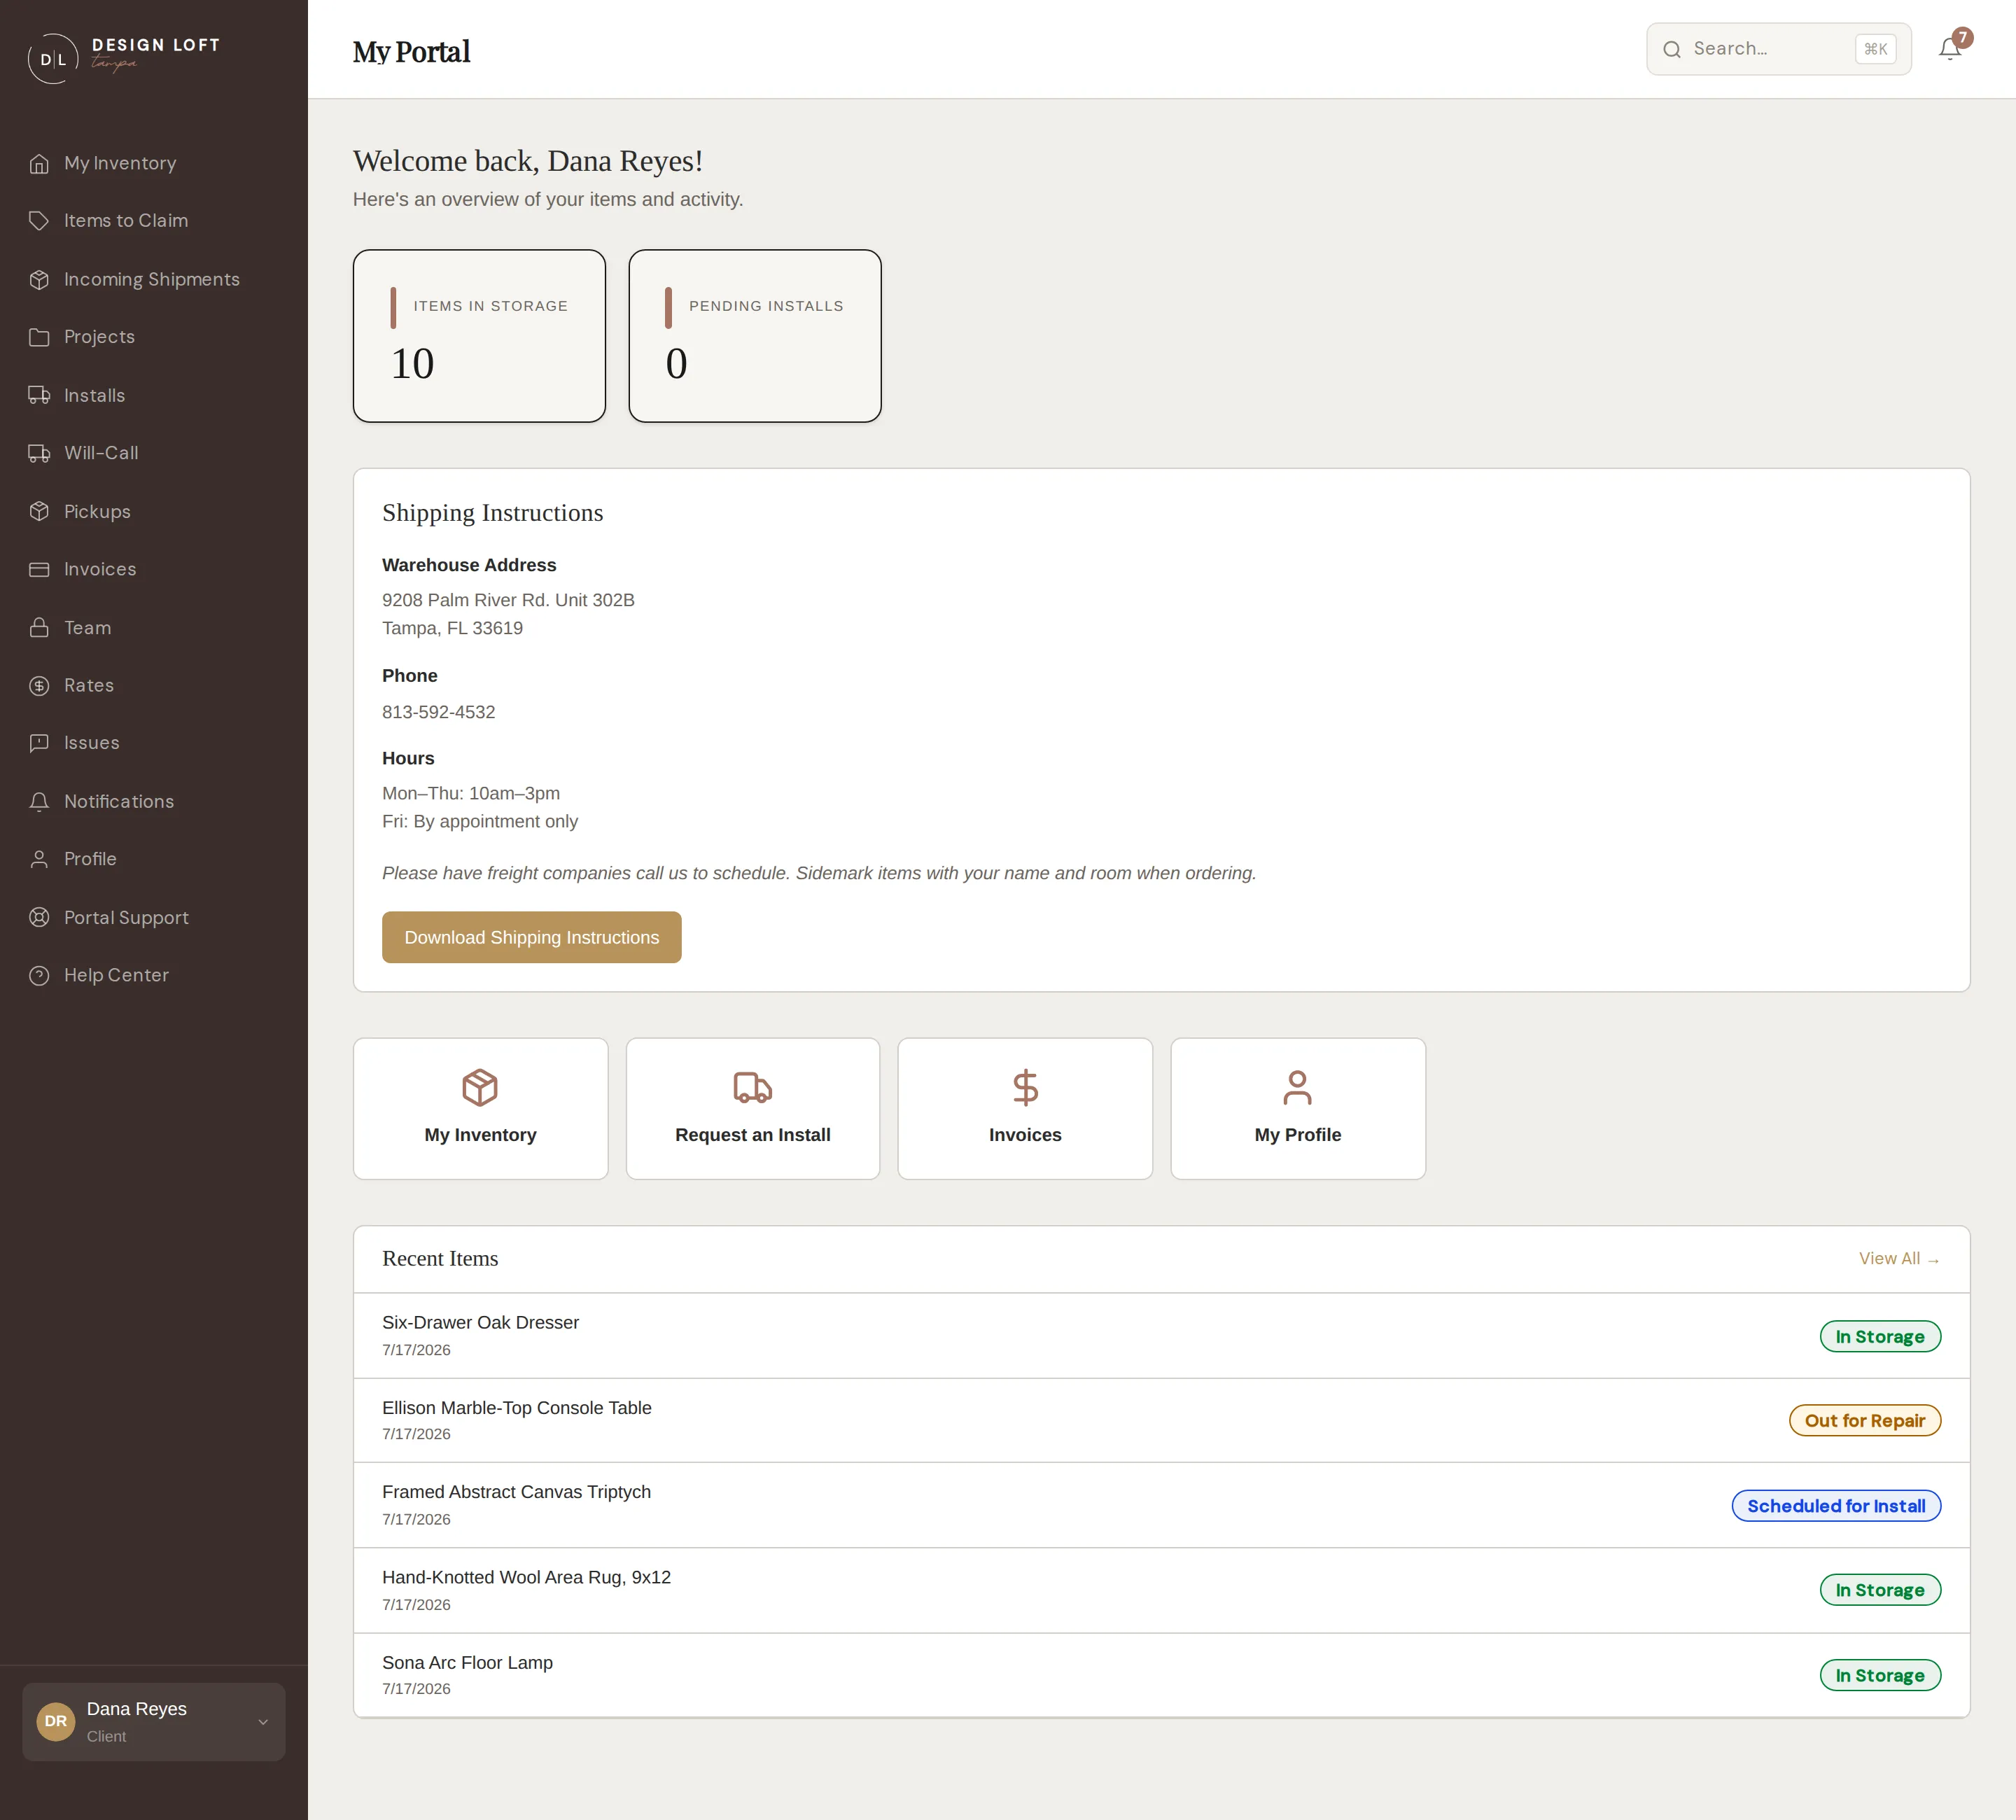This screenshot has width=2016, height=1820.
Task: Open Notifications in the sidebar menu
Action: [154, 801]
